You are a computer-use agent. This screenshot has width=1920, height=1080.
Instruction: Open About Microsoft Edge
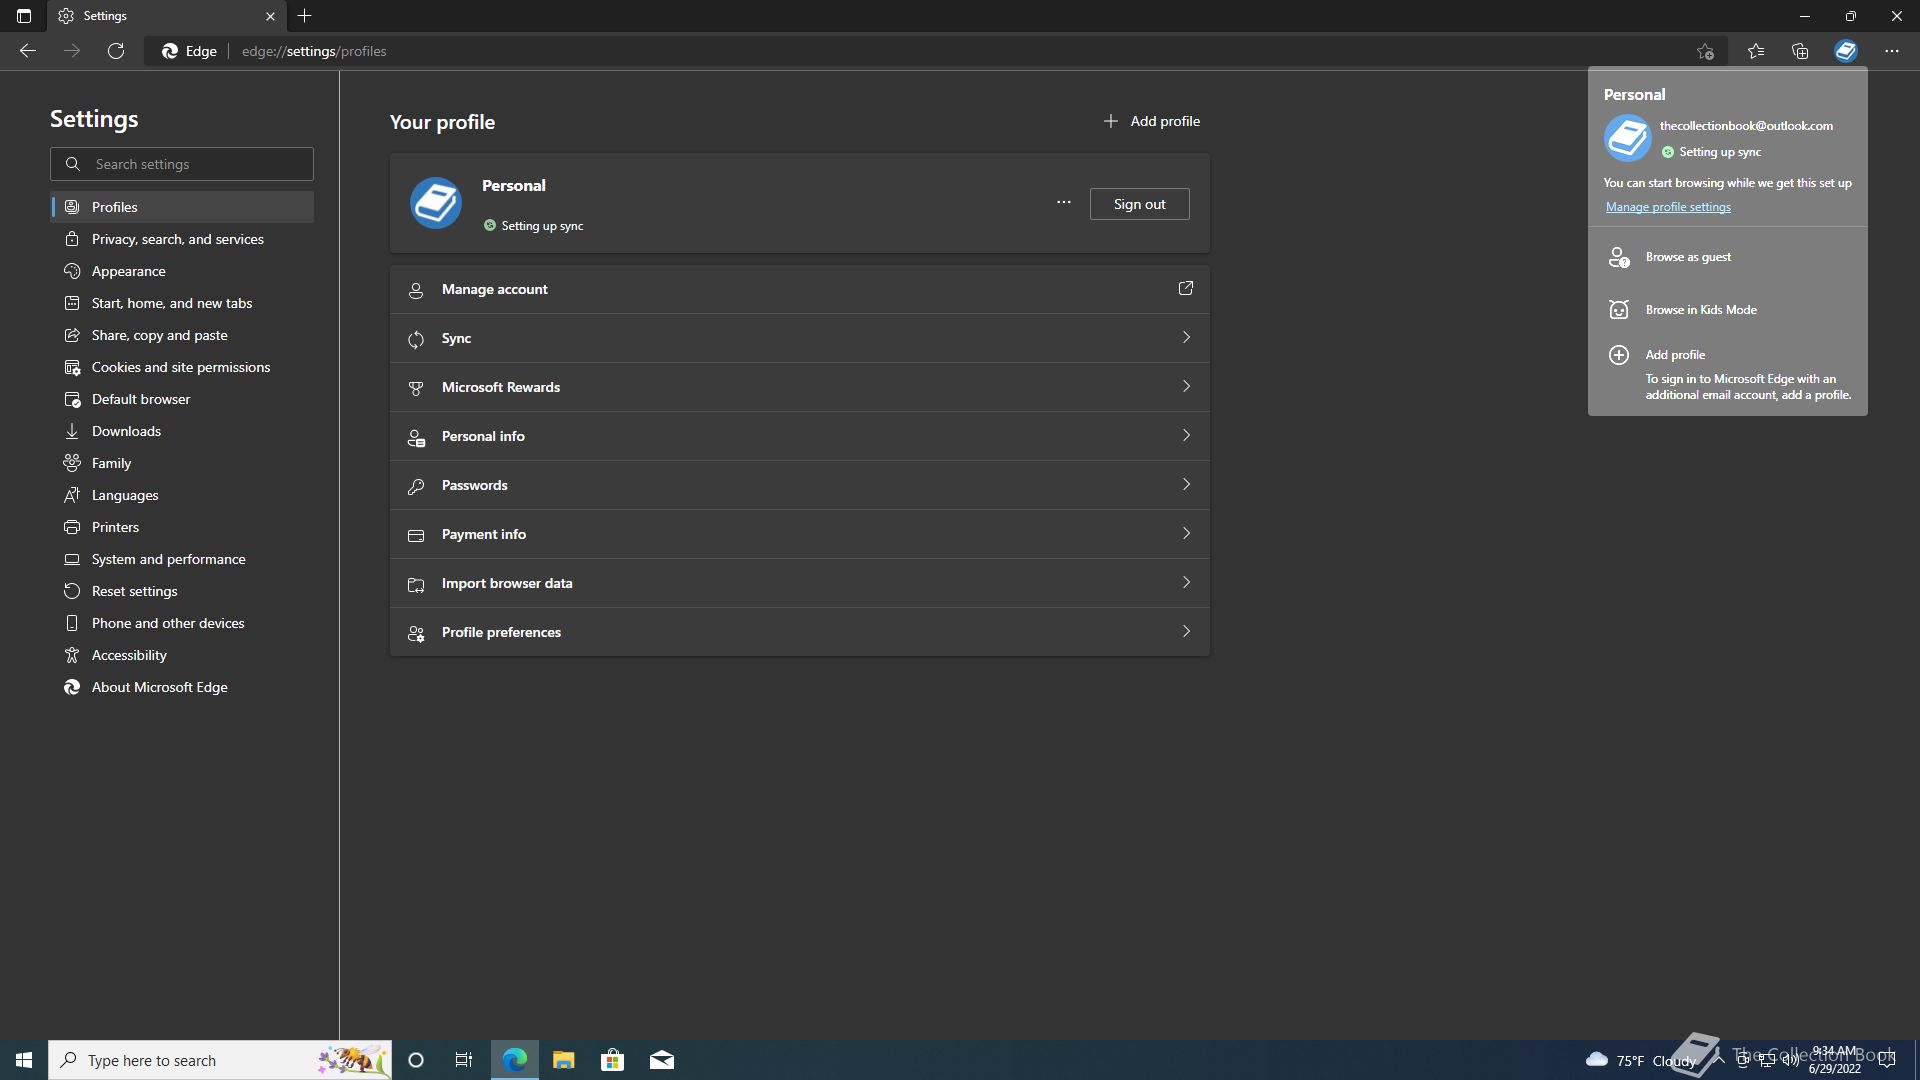(x=182, y=687)
